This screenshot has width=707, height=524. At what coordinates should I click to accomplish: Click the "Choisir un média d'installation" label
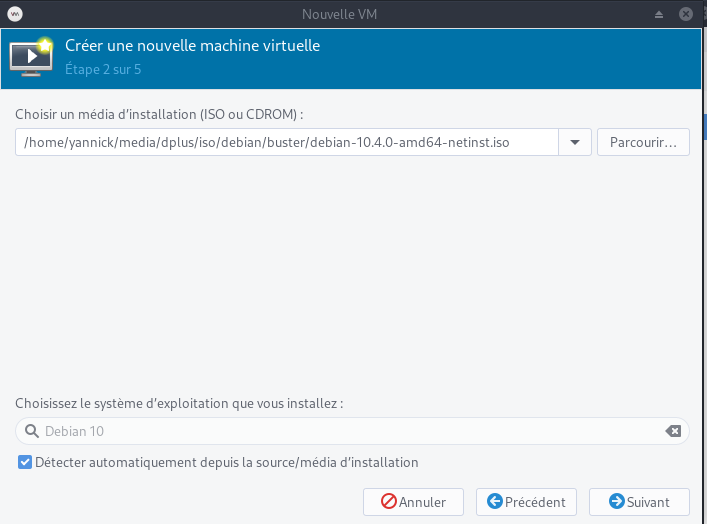point(159,114)
